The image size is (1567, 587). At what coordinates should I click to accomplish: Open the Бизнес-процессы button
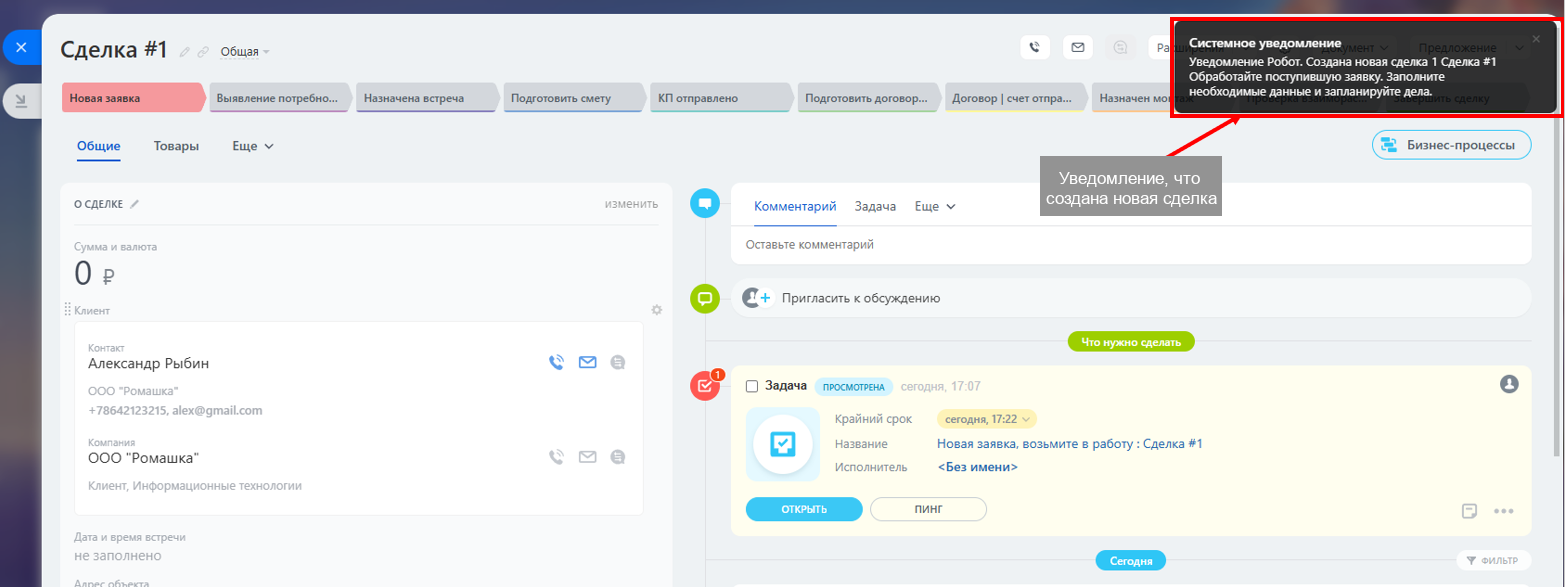click(1451, 145)
